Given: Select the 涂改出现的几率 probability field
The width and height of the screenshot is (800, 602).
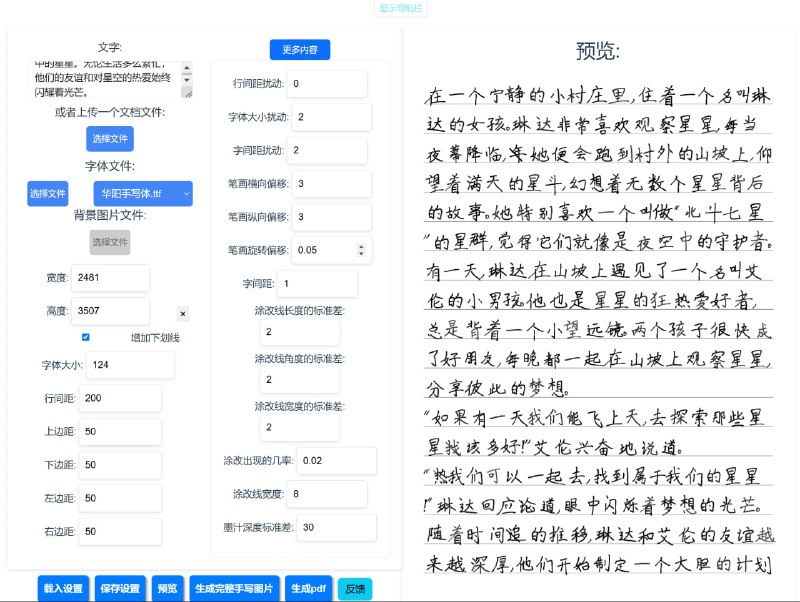Looking at the screenshot, I should click(337, 460).
